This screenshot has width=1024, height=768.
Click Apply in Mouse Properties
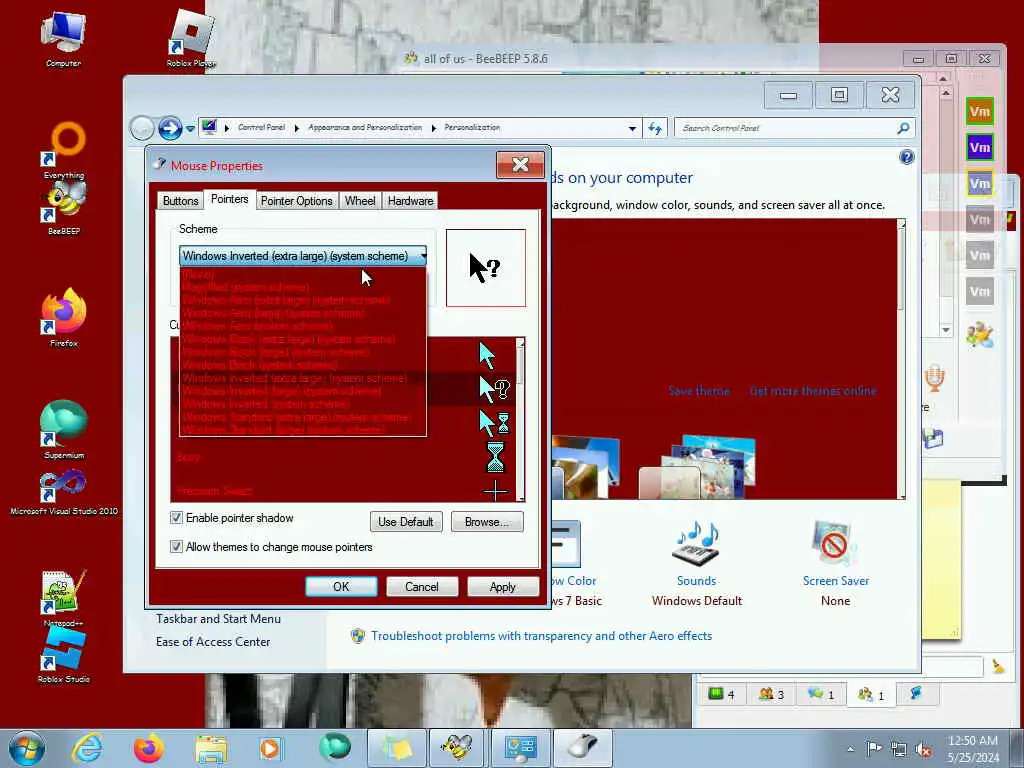pyautogui.click(x=503, y=586)
